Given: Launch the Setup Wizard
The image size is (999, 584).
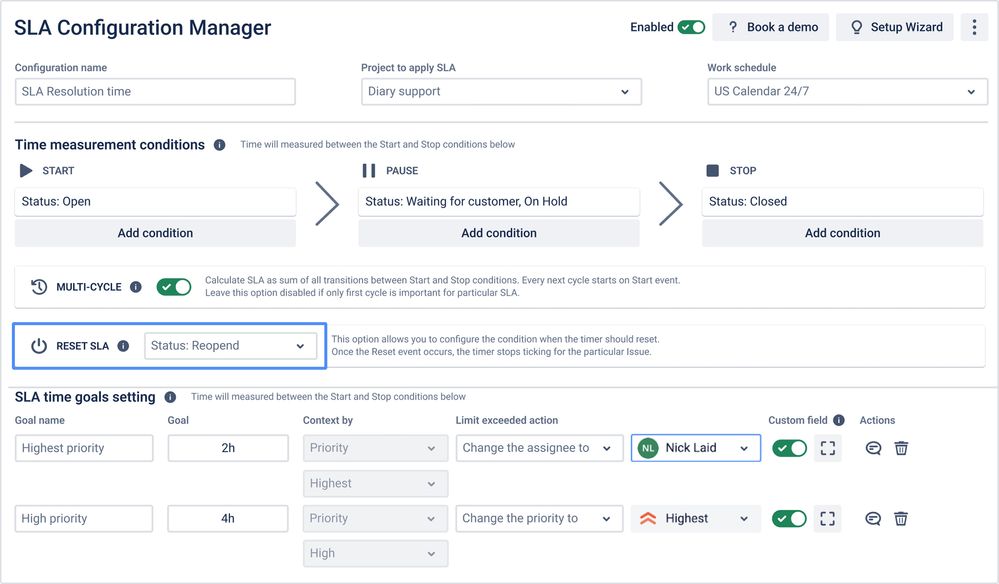Looking at the screenshot, I should point(895,27).
